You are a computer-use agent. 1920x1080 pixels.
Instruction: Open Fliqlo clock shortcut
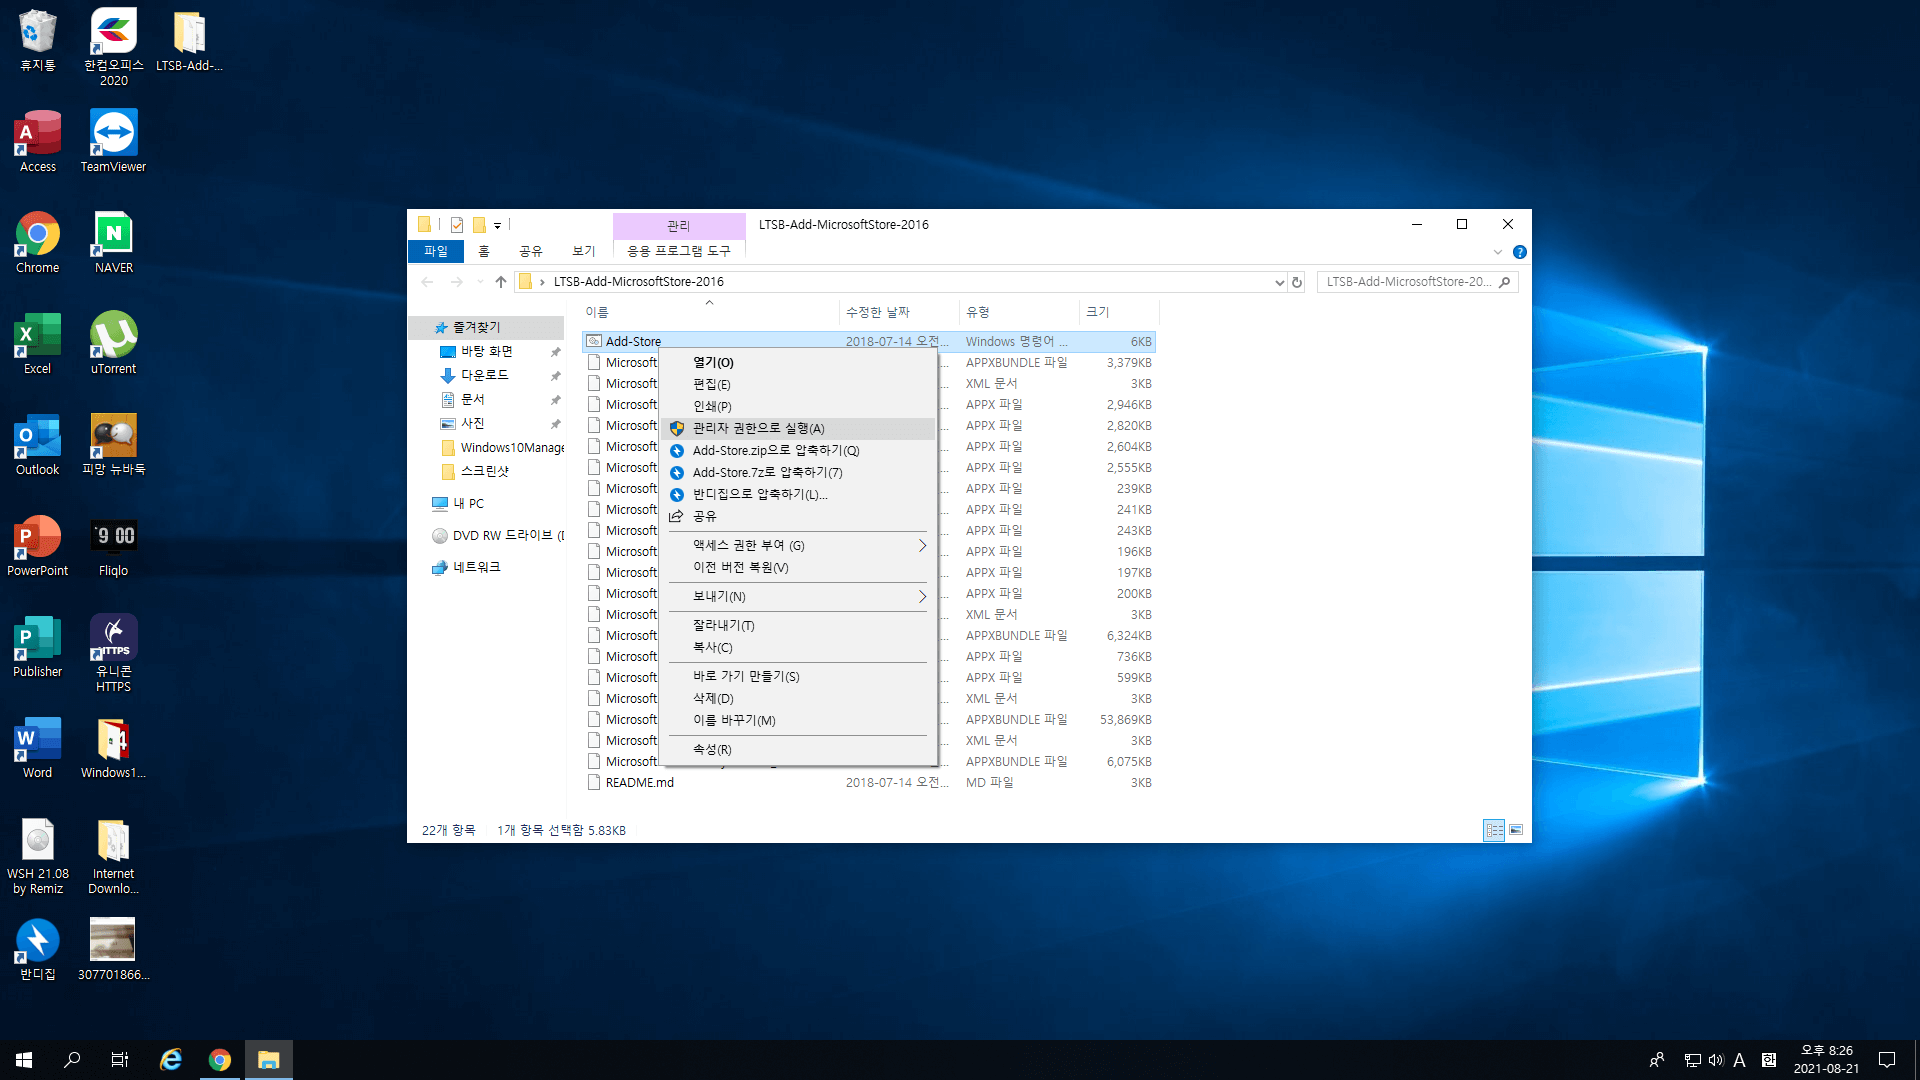[x=113, y=545]
